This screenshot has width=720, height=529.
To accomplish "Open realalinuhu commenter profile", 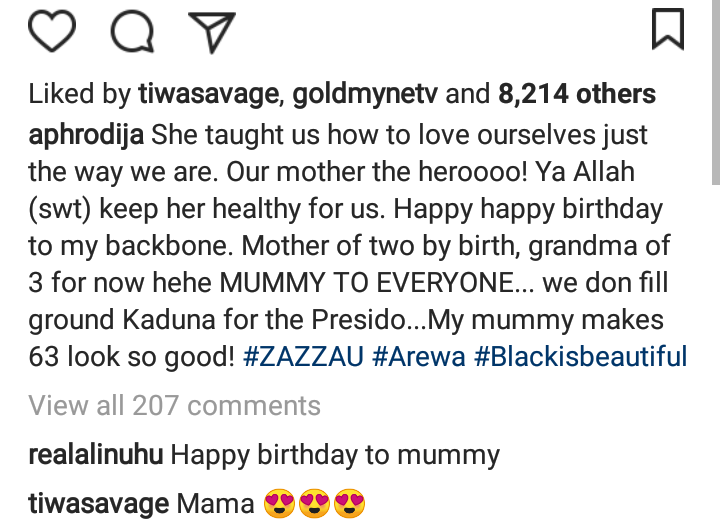I will point(95,455).
